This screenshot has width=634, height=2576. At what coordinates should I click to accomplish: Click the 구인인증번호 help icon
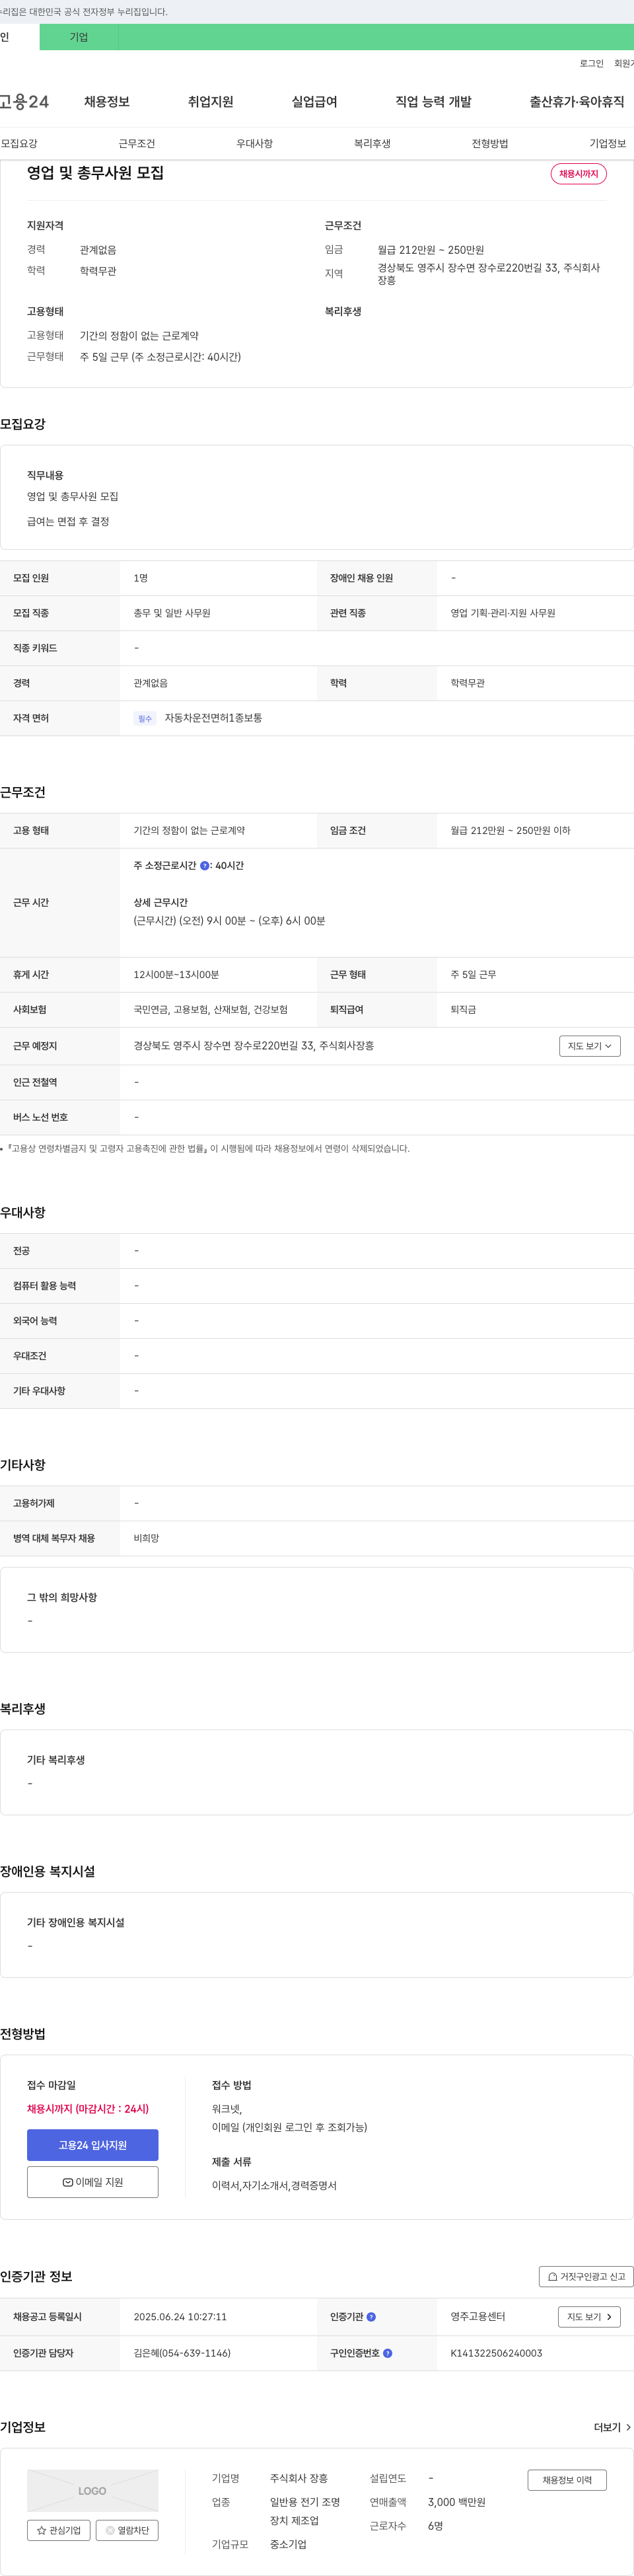pyautogui.click(x=387, y=2353)
